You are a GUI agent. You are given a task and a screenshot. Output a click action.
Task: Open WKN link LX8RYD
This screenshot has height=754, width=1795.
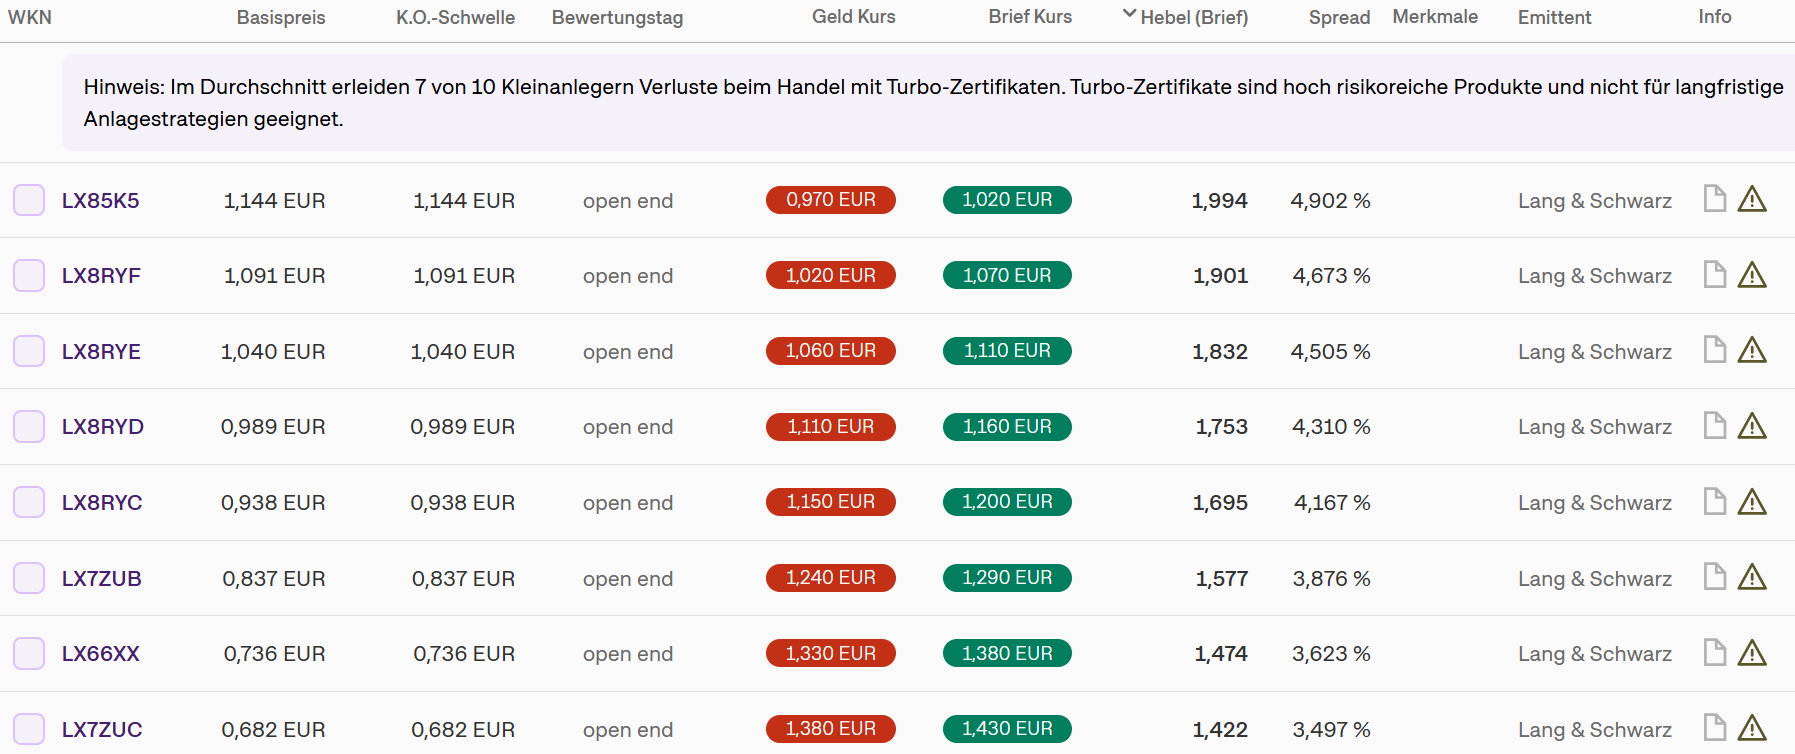coord(103,427)
